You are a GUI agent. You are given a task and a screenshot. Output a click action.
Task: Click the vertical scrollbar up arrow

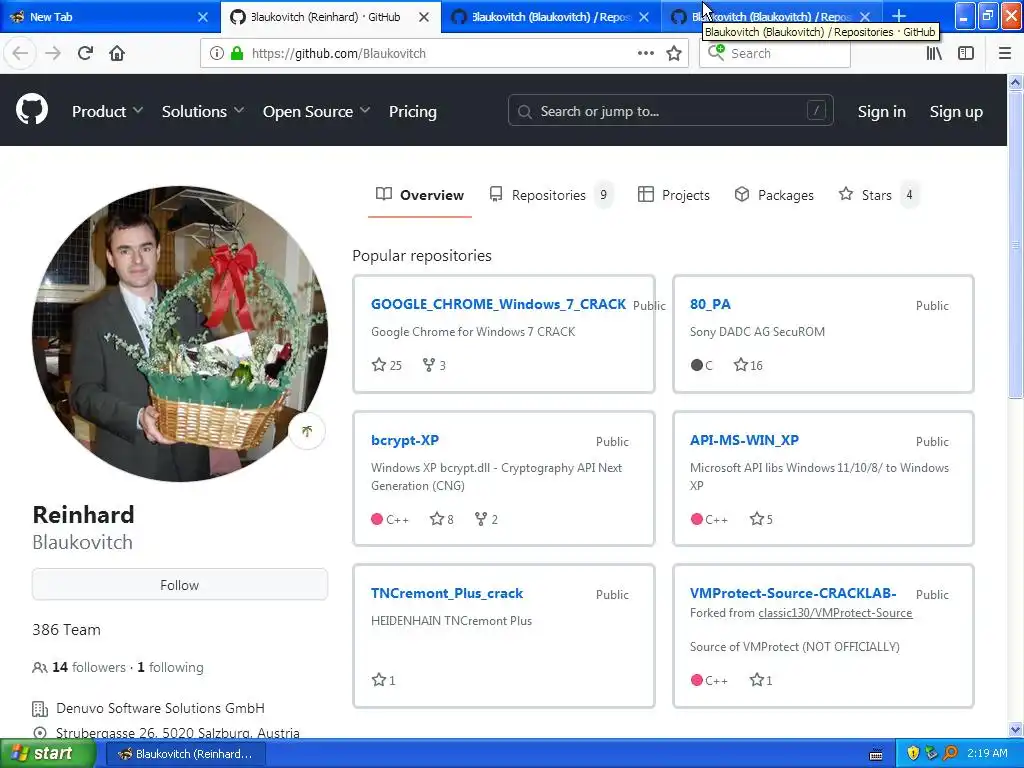pos(1015,82)
